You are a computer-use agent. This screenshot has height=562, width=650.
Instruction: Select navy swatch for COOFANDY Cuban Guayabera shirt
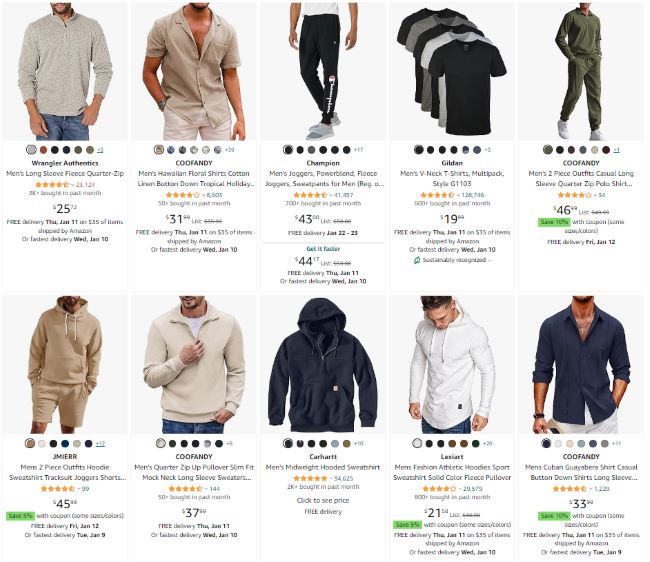(x=547, y=443)
